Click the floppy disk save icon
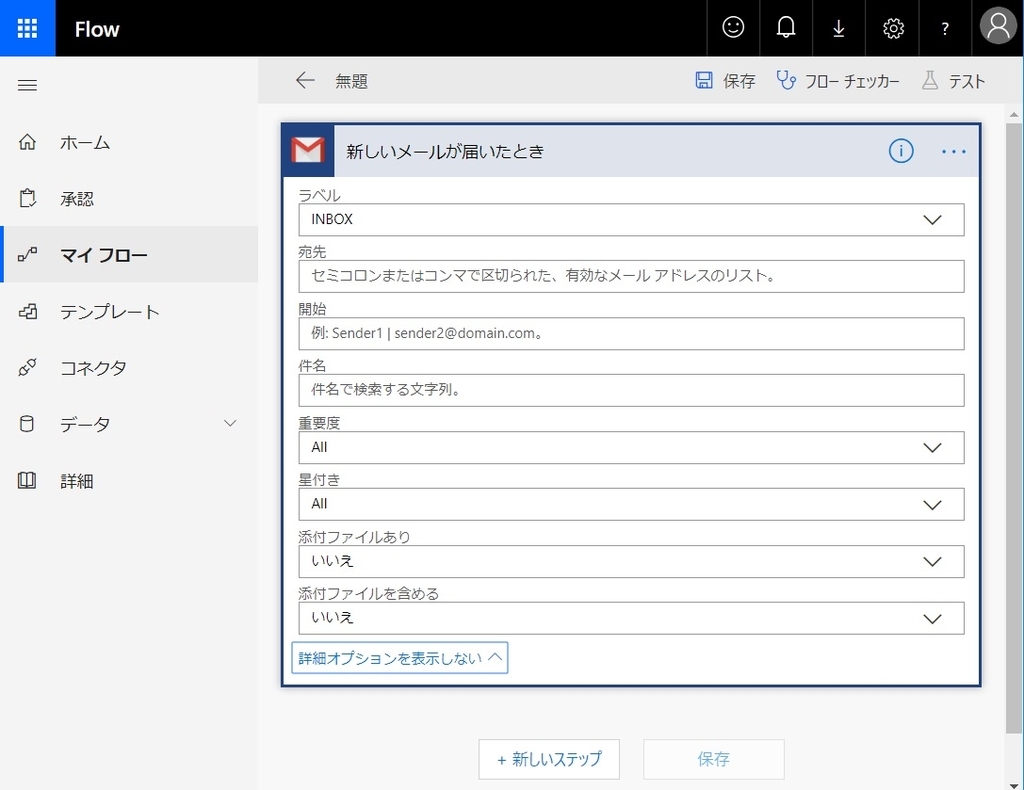Viewport: 1024px width, 790px height. tap(703, 80)
